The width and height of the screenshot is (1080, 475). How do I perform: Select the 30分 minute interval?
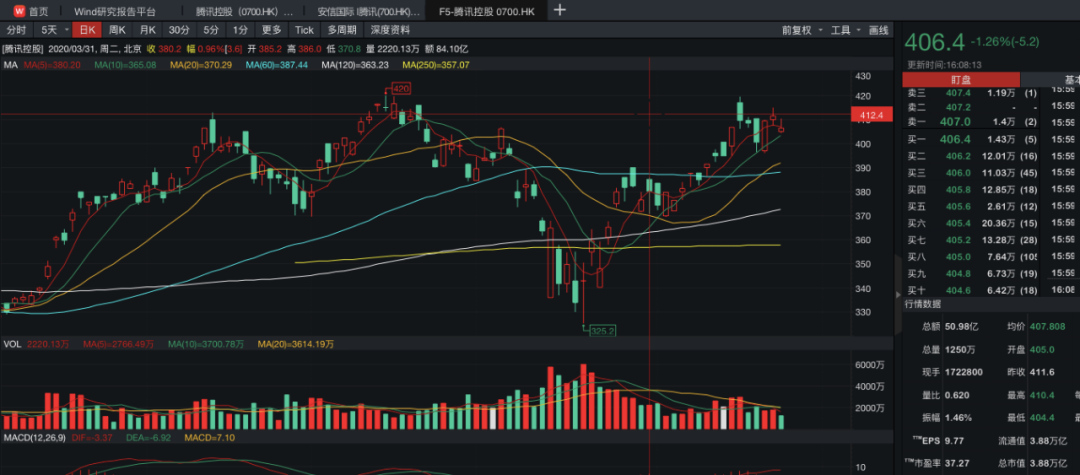coord(178,30)
